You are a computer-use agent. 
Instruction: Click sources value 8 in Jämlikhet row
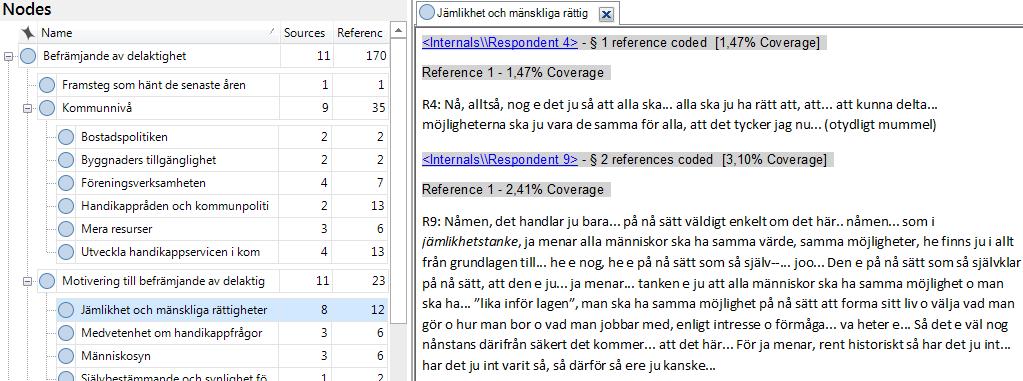[x=324, y=311]
